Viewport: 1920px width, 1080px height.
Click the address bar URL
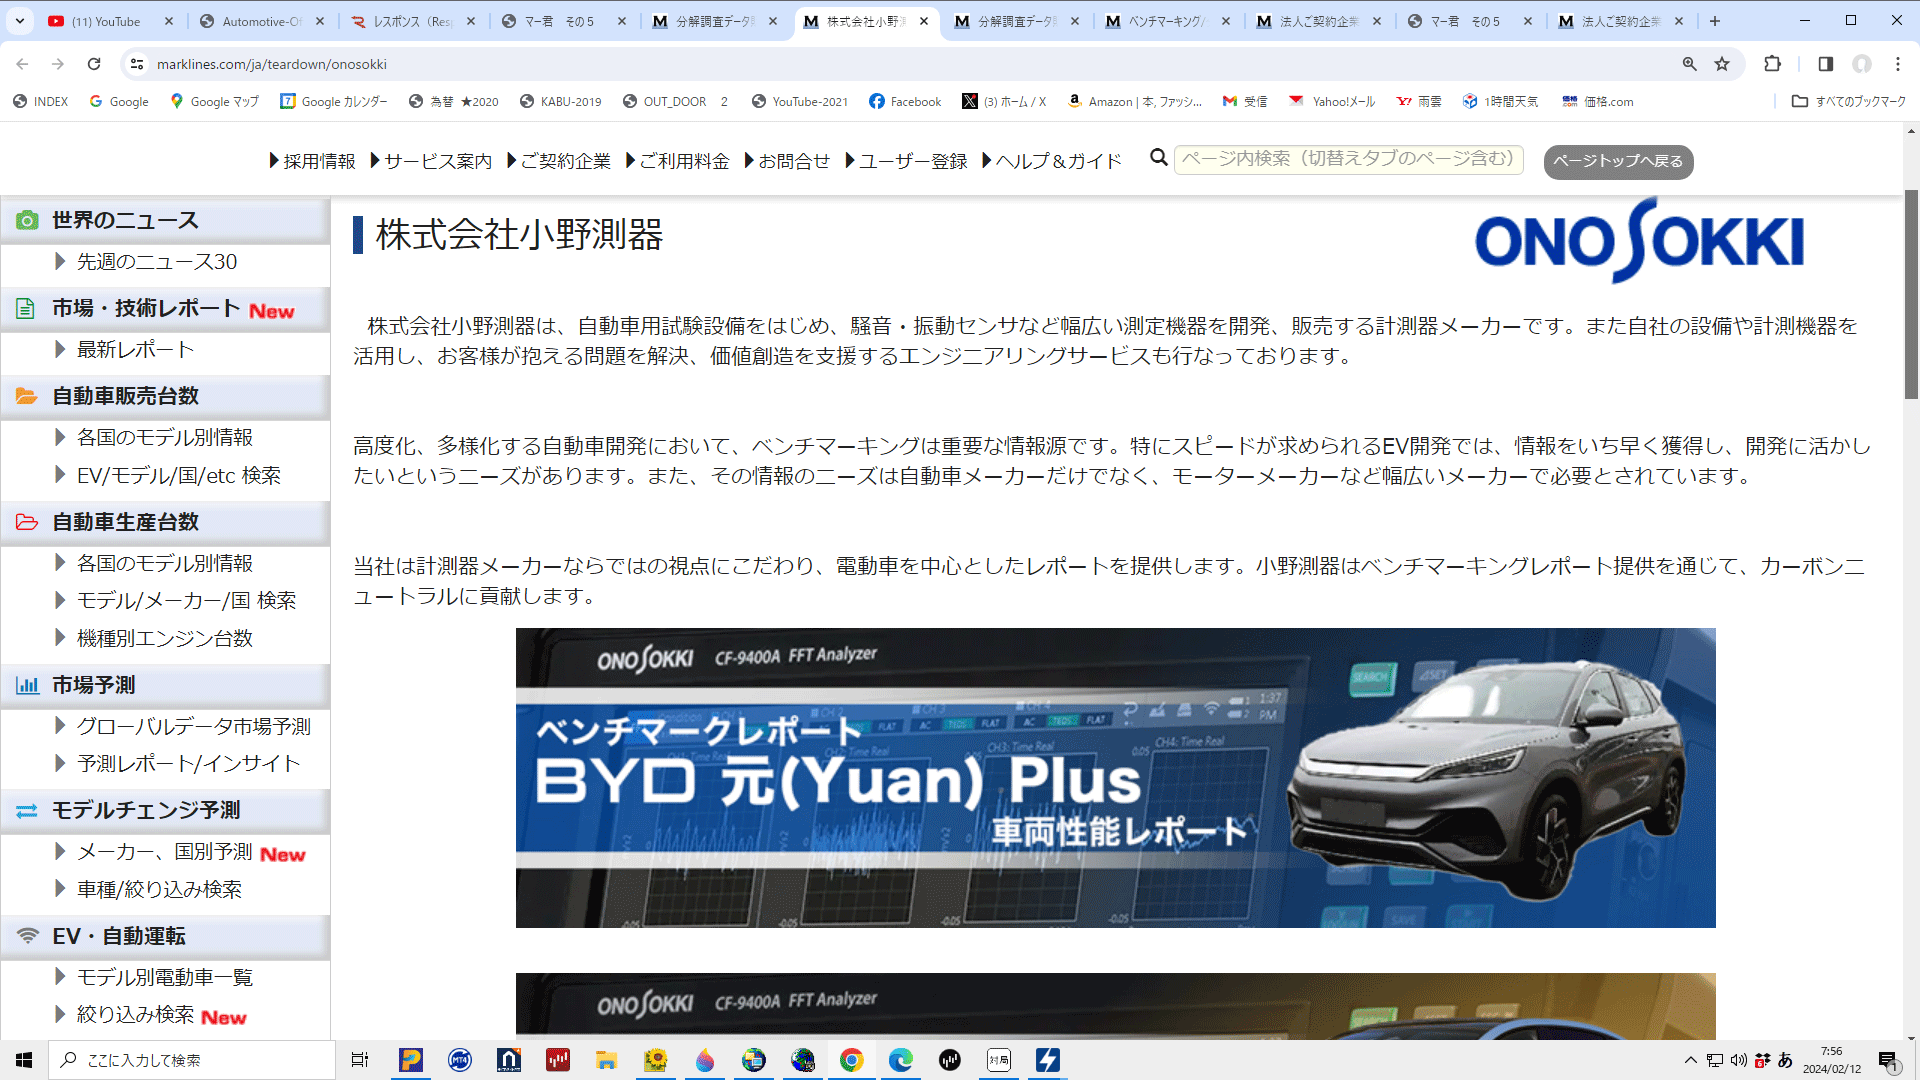272,64
